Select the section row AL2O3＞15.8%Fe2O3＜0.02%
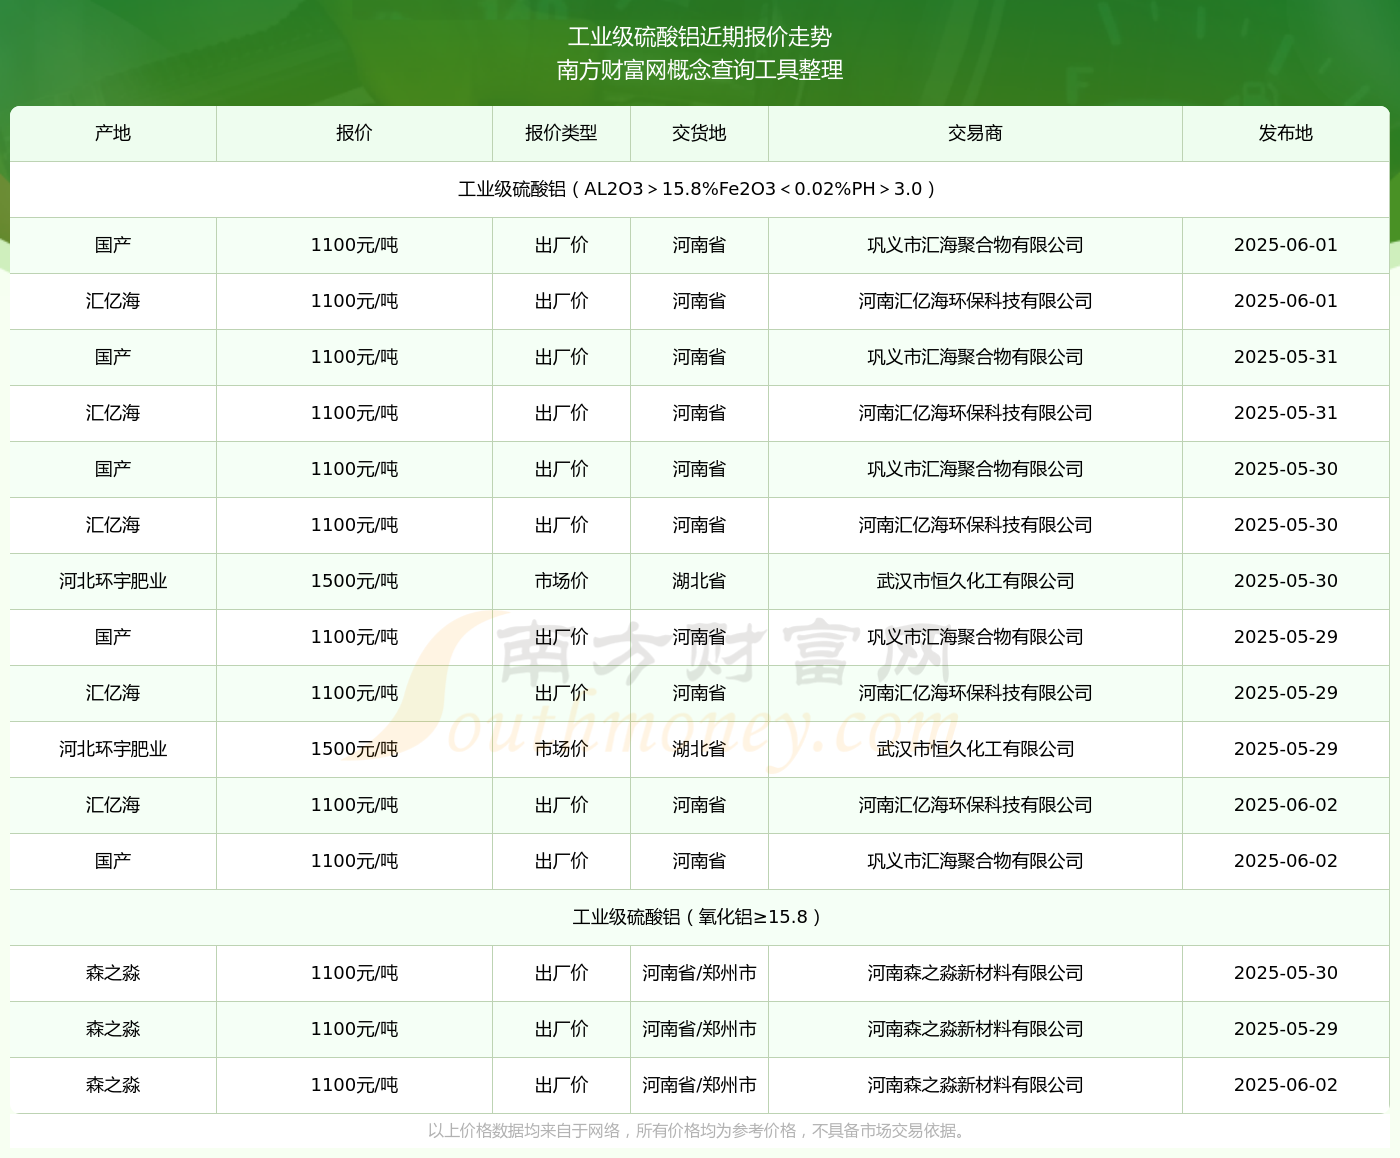 700,189
